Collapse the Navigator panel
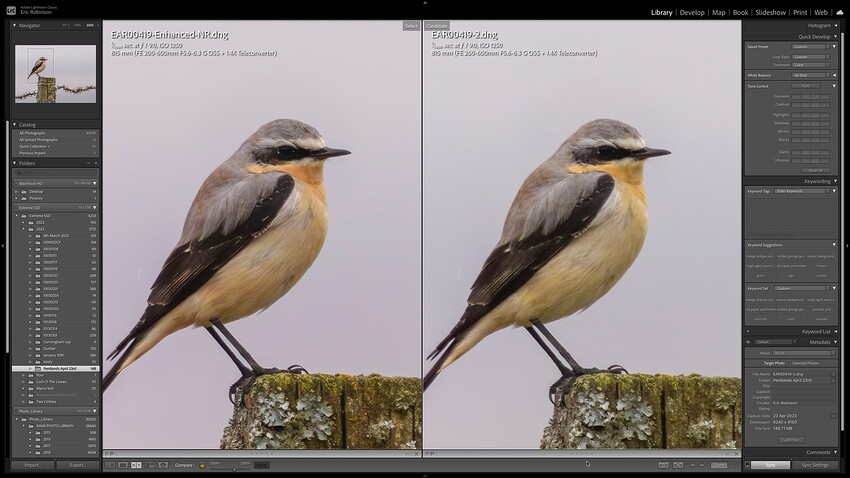 [15, 25]
